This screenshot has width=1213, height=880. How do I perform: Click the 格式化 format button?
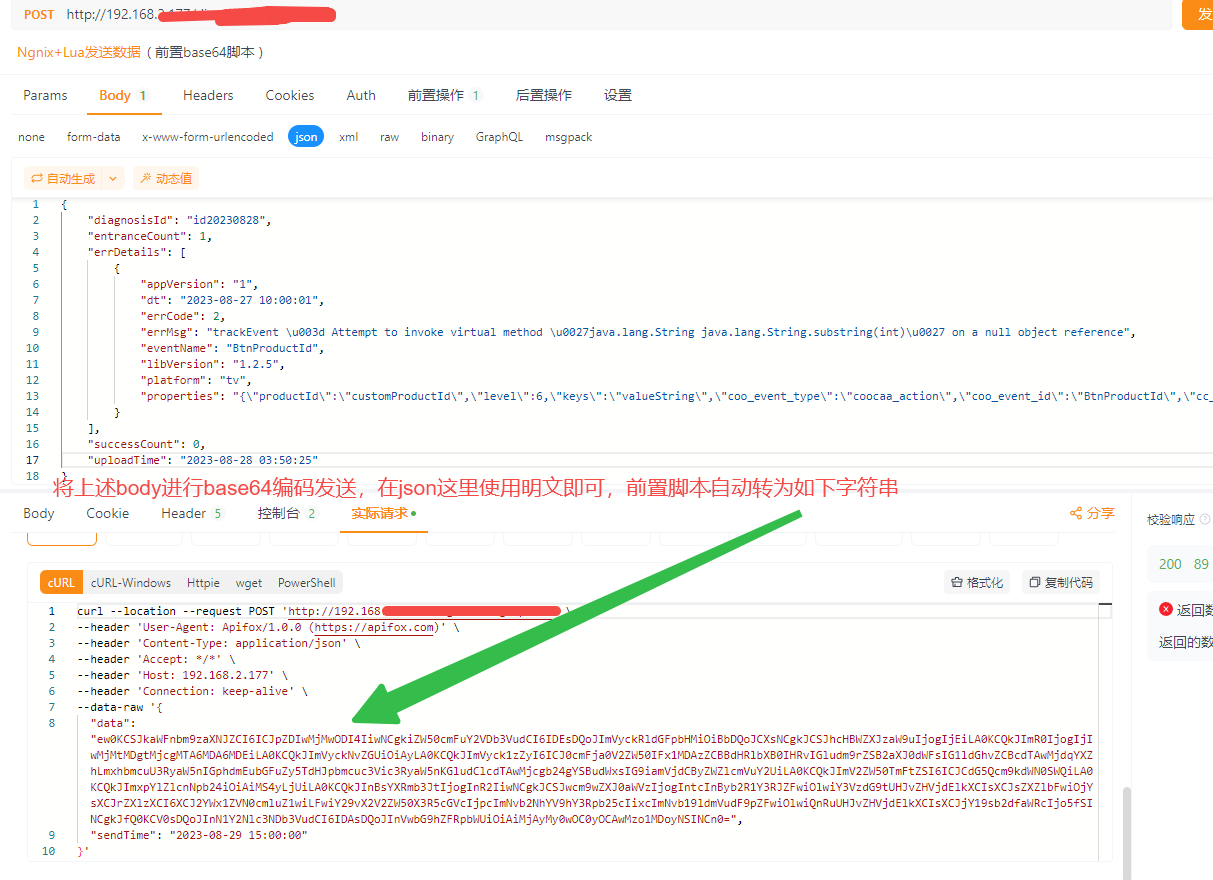pyautogui.click(x=978, y=582)
